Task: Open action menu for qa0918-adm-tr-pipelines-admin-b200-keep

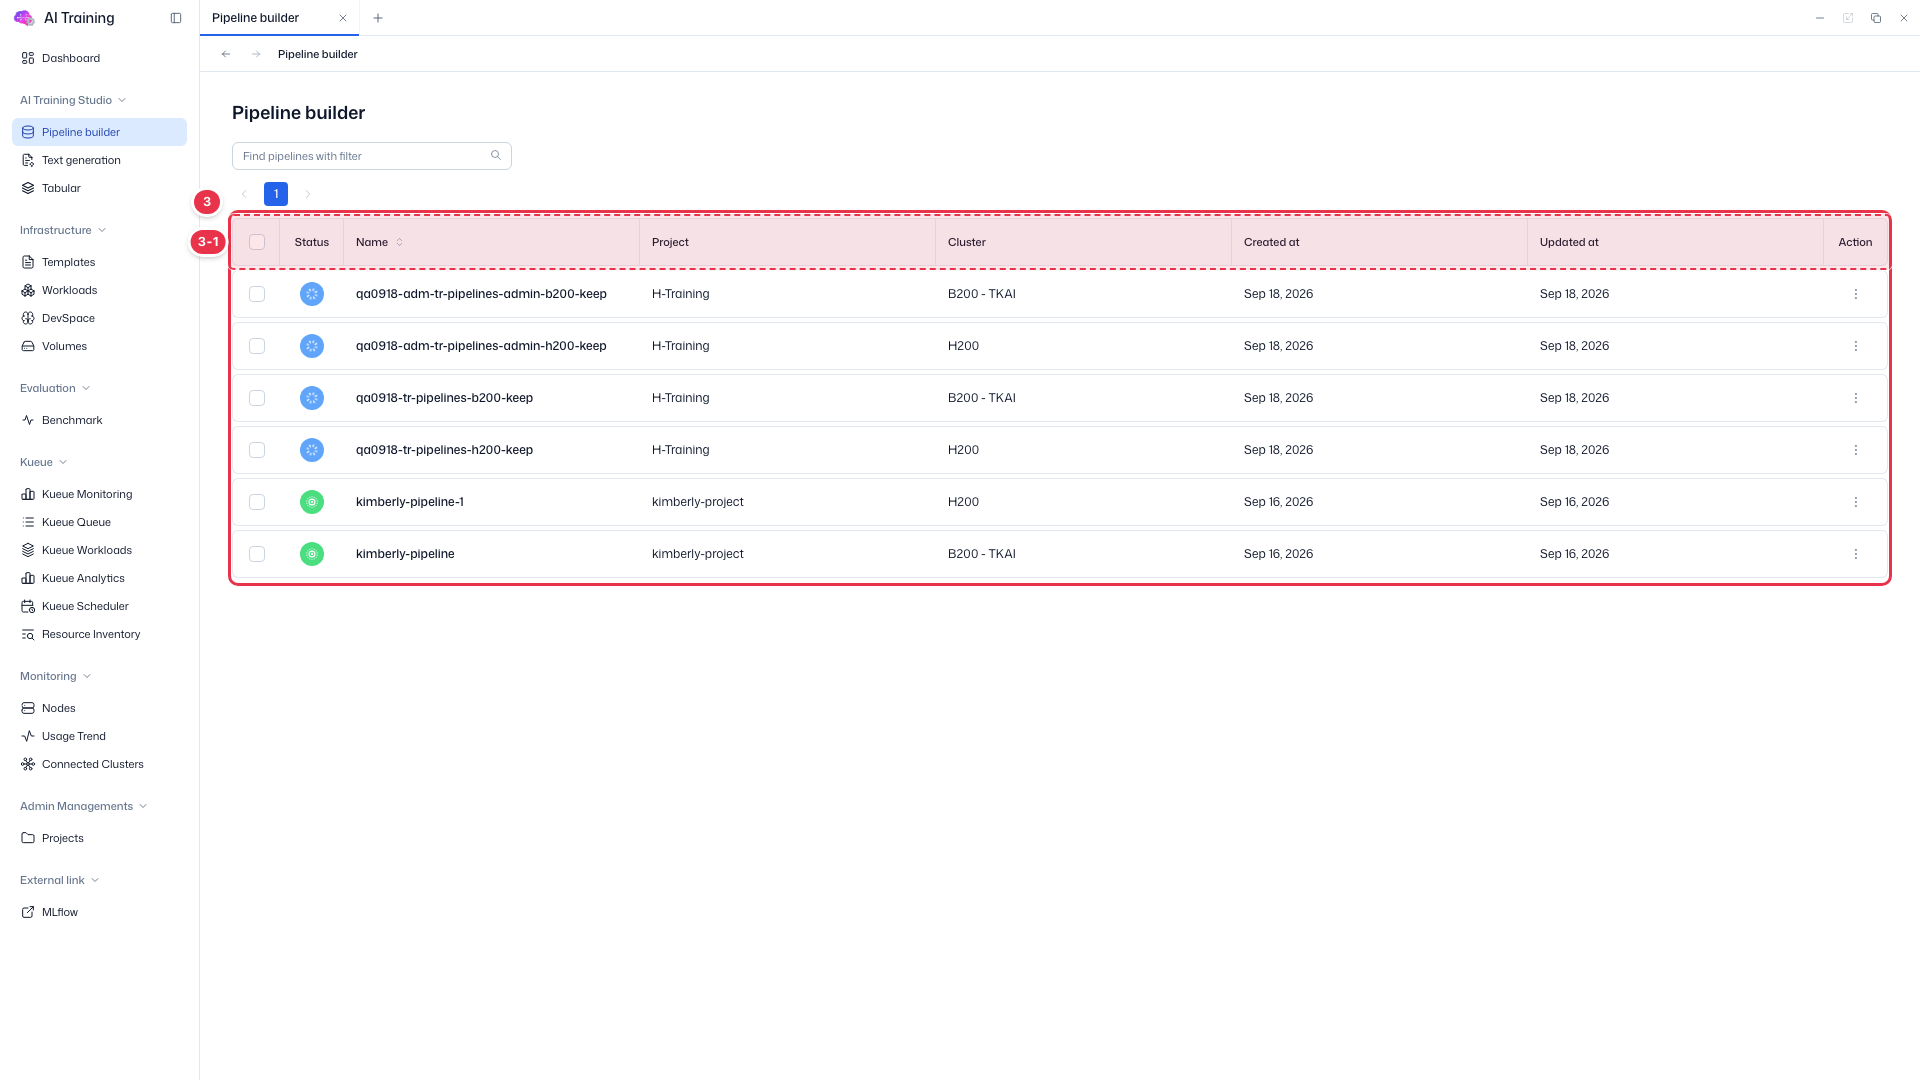Action: (1855, 294)
